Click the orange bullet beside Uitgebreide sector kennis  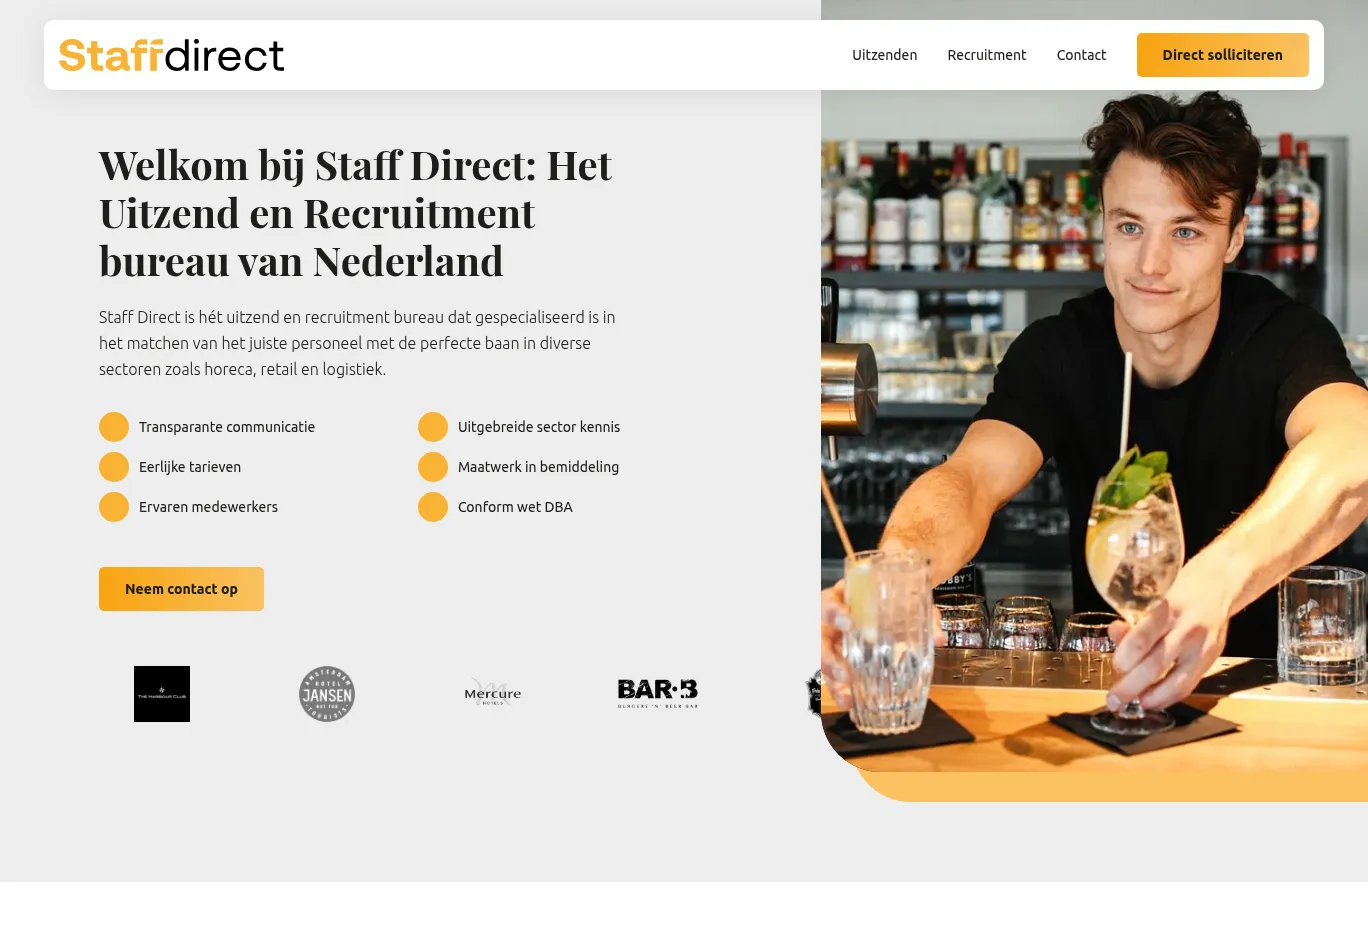(x=433, y=427)
